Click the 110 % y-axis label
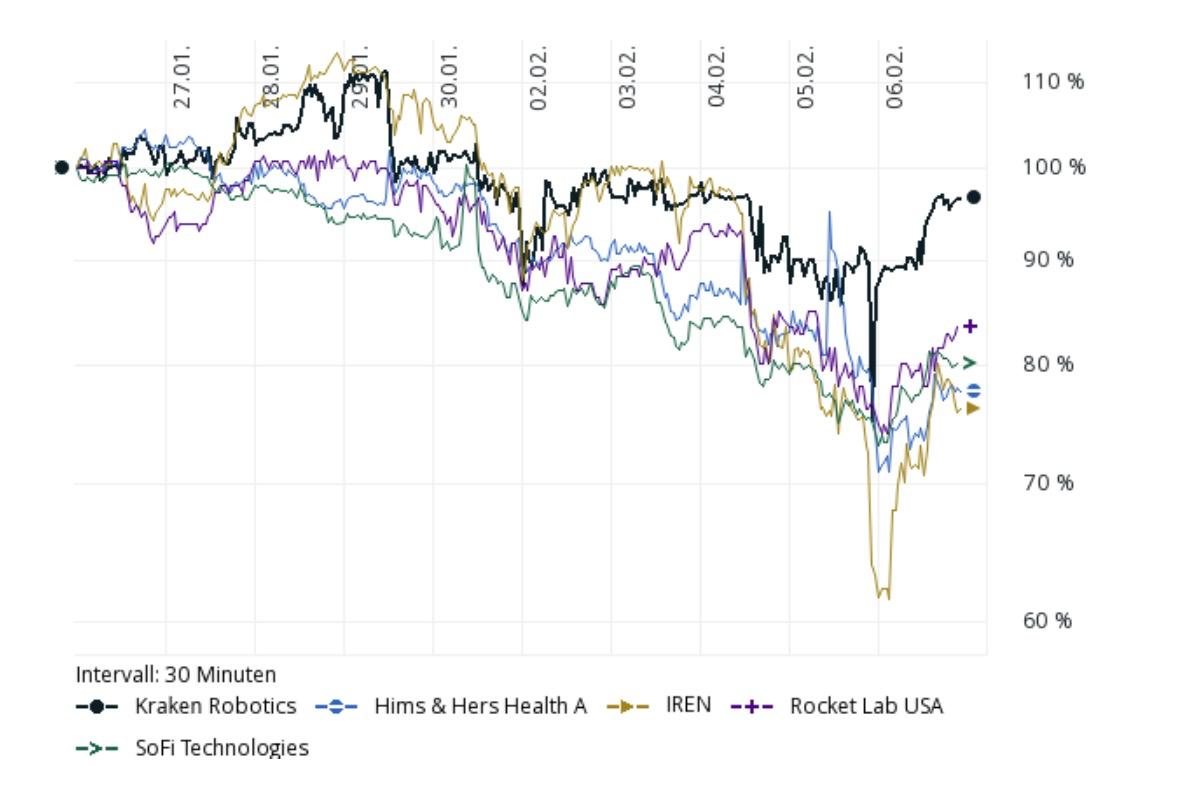The image size is (1179, 804). coord(1053,82)
